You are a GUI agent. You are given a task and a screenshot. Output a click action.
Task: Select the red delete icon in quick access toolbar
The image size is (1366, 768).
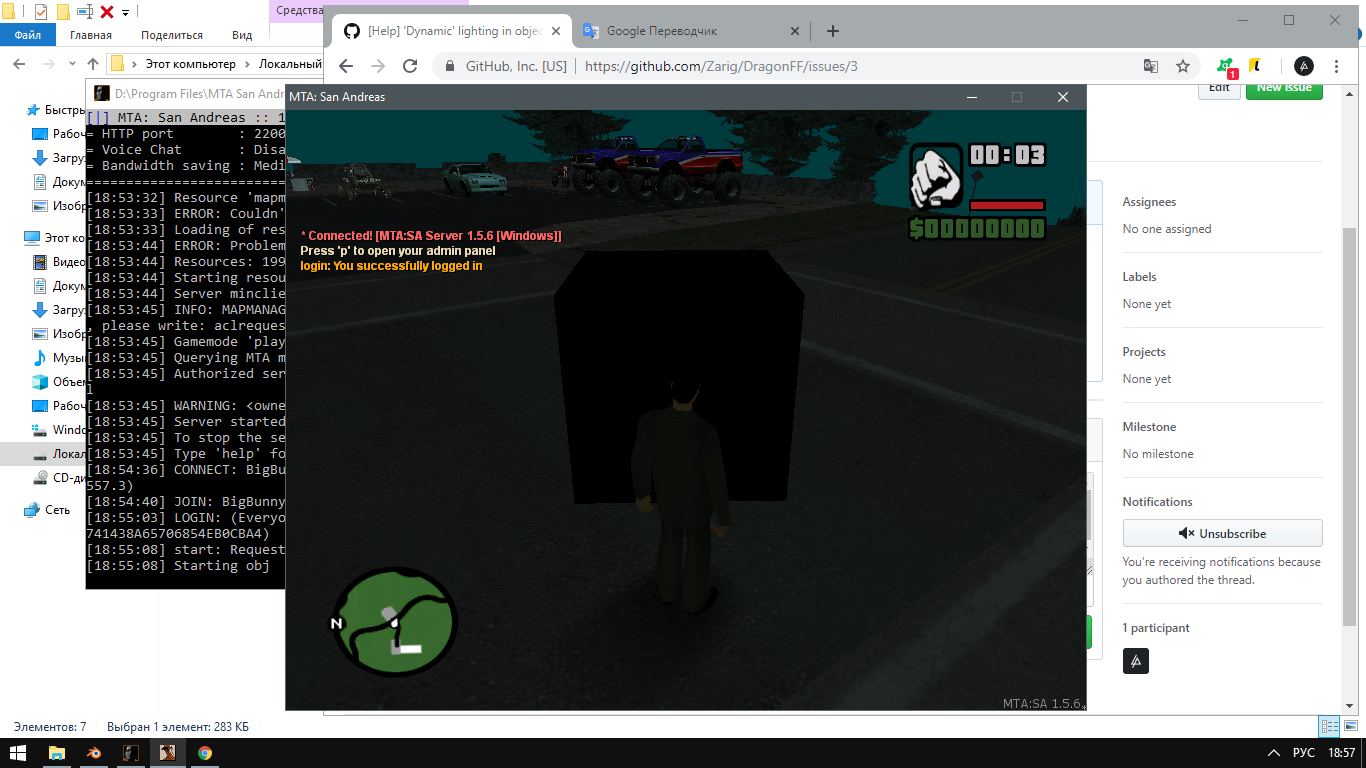tap(108, 12)
